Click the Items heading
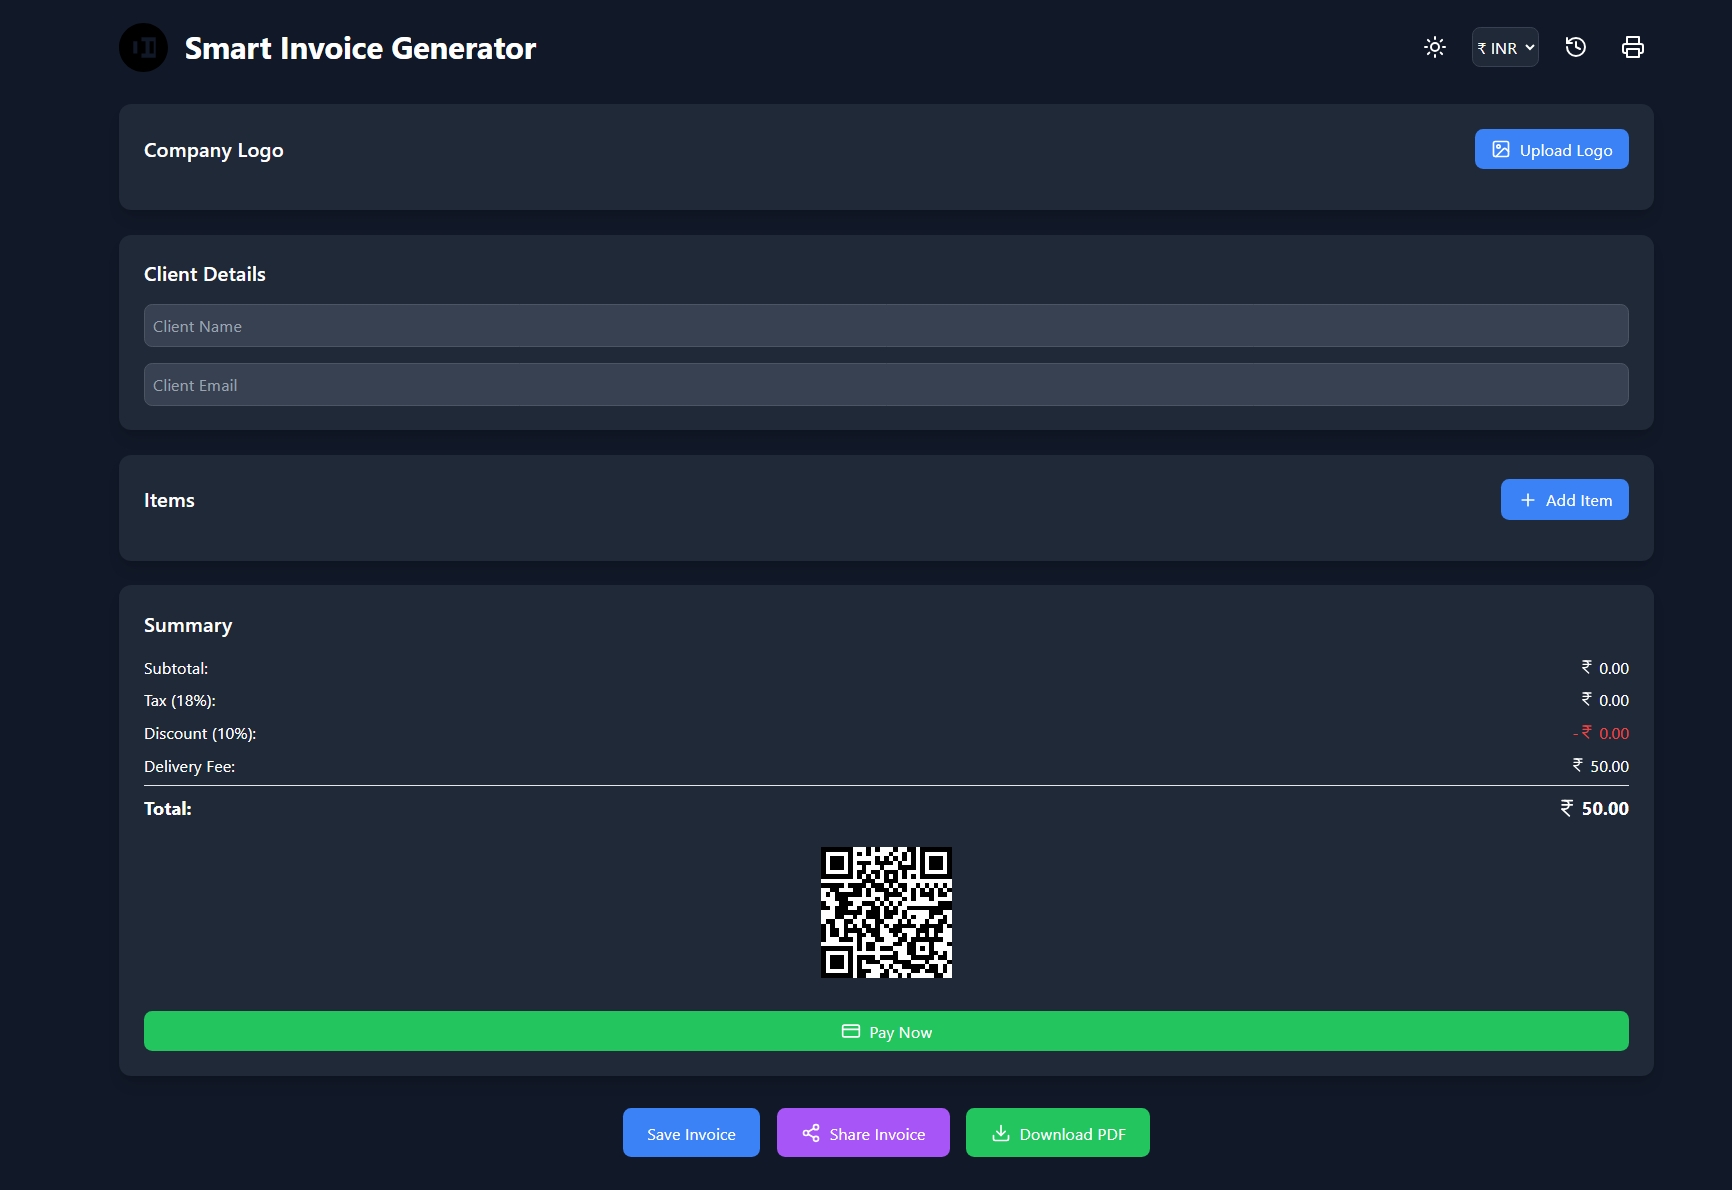Image resolution: width=1732 pixels, height=1190 pixels. 169,500
